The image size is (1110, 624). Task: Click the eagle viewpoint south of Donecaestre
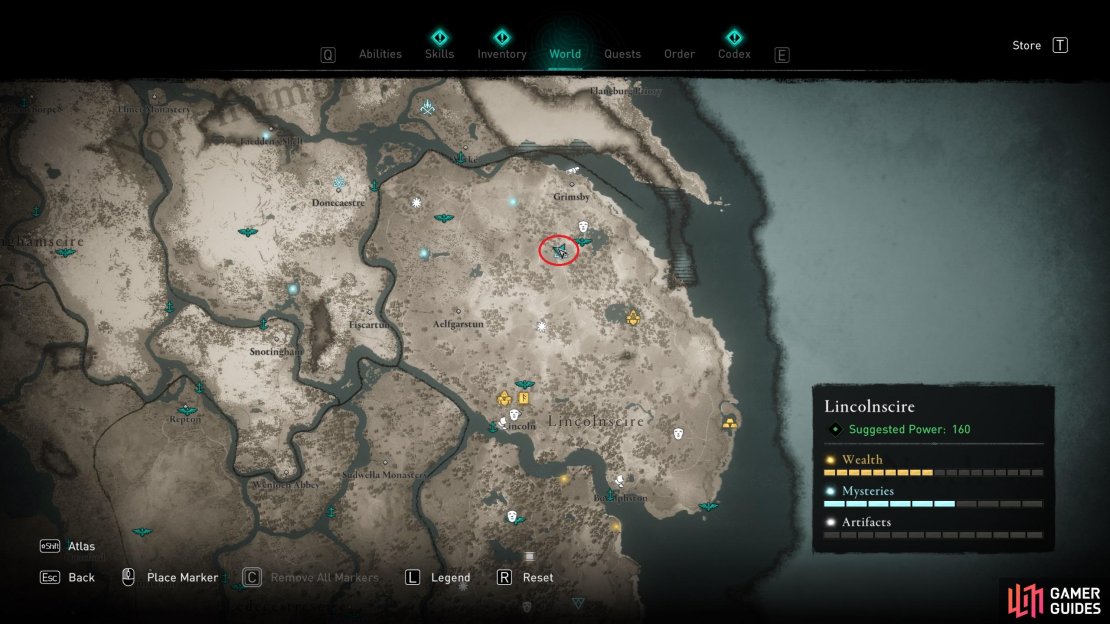(247, 232)
